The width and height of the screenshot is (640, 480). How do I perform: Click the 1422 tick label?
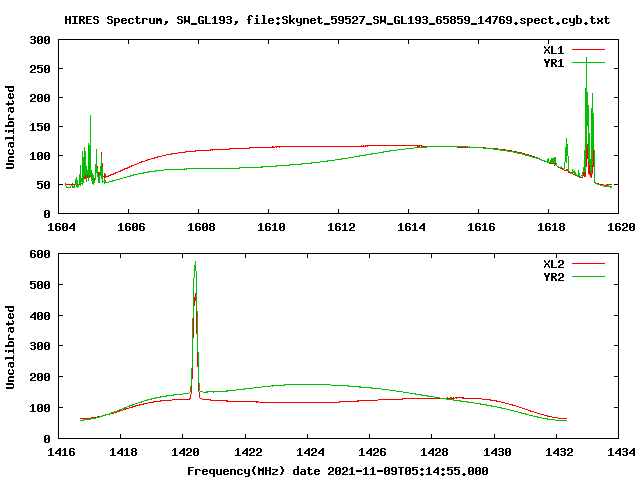pyautogui.click(x=248, y=452)
